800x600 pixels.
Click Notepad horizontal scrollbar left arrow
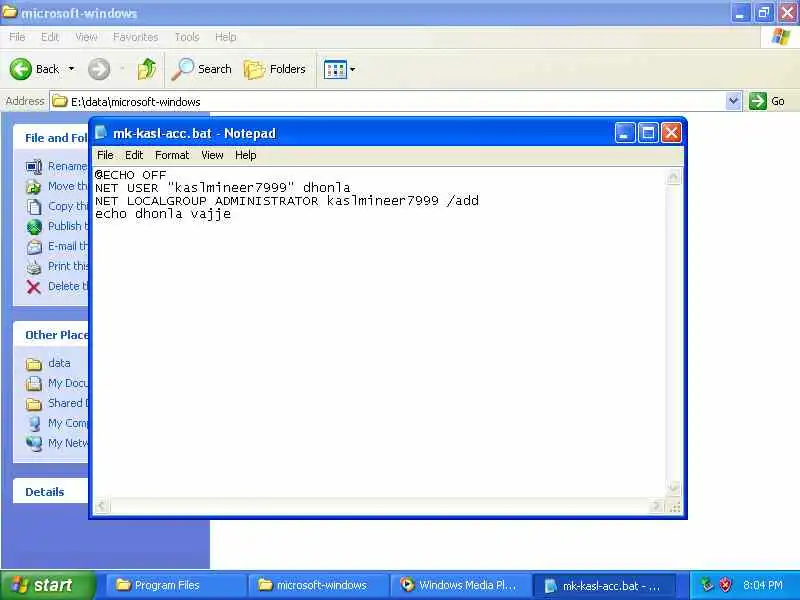coord(101,506)
